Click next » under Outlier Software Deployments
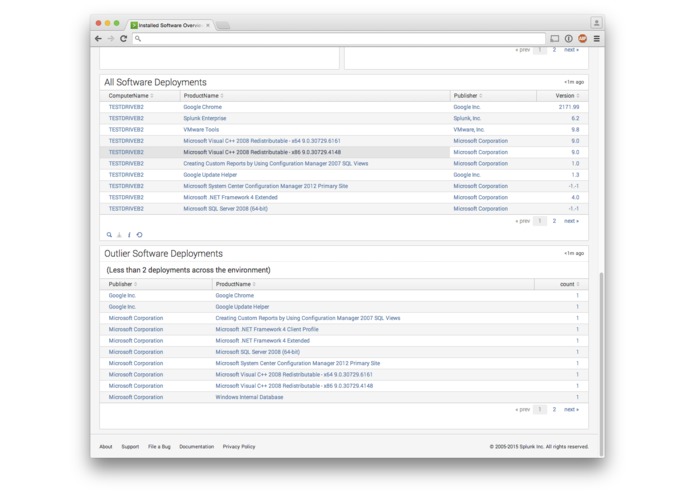This screenshot has width=695, height=494. [x=571, y=410]
